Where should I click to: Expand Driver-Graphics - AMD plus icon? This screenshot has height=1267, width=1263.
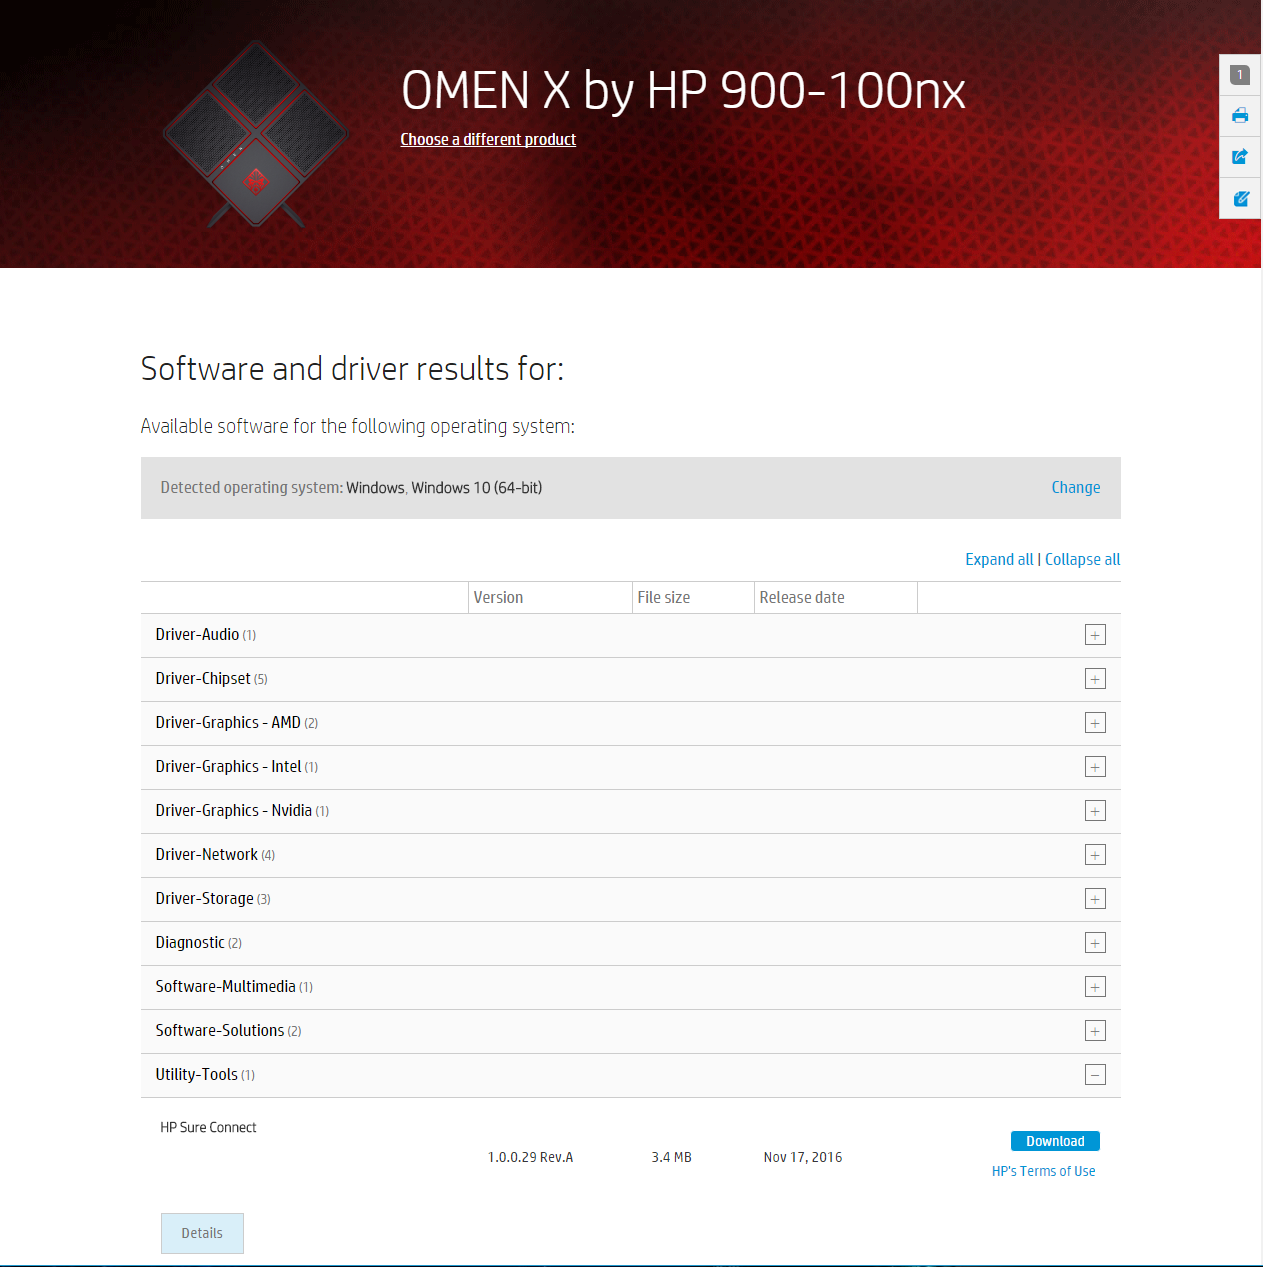1095,723
